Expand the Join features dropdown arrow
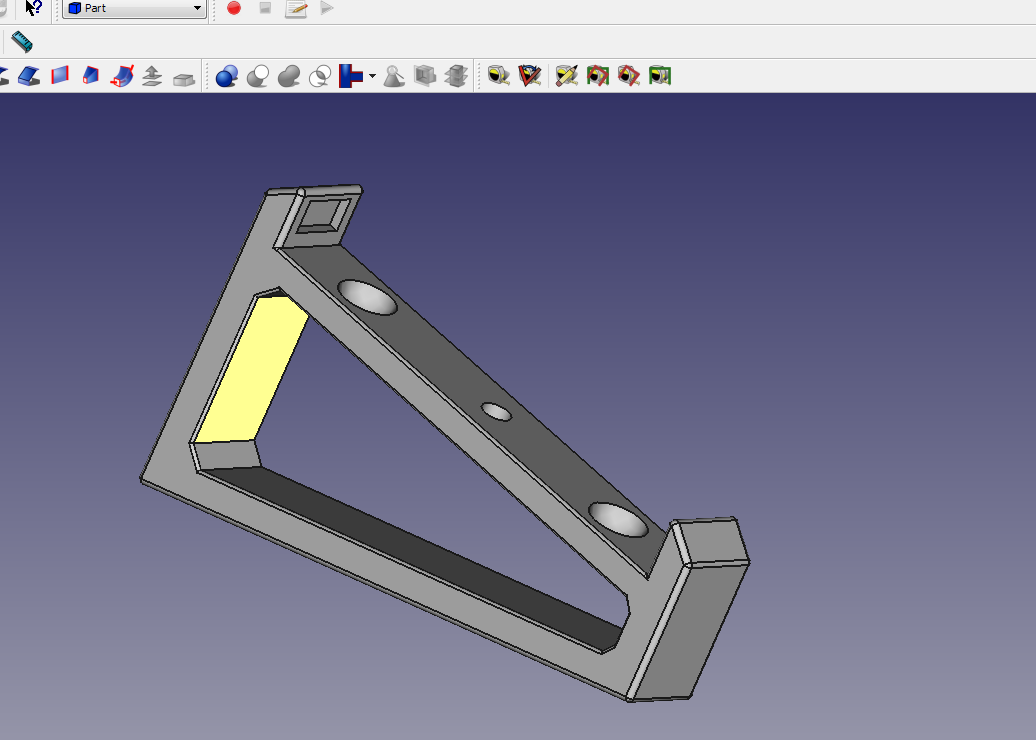 click(x=373, y=77)
